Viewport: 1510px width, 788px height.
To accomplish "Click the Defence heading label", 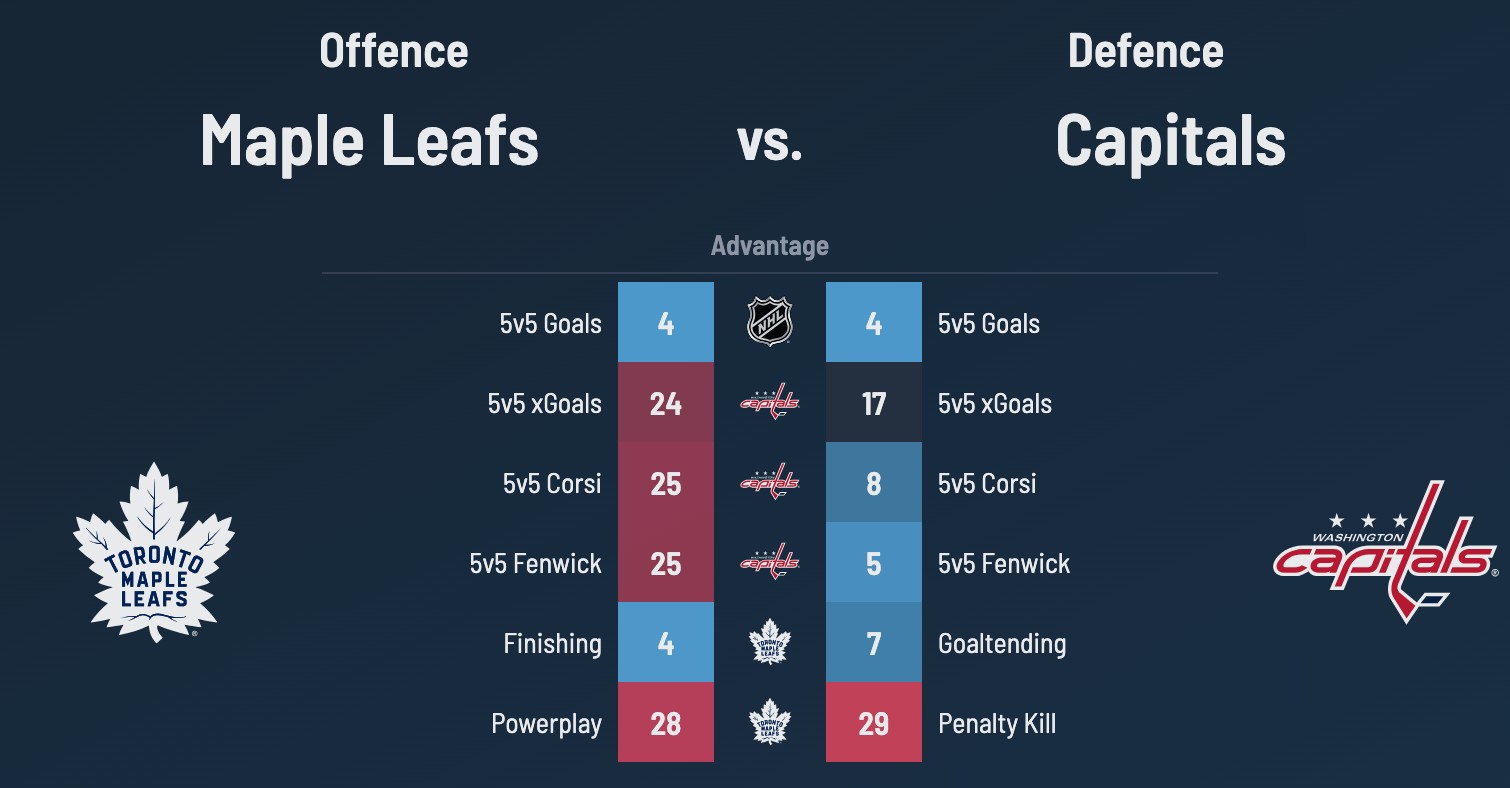I will point(1145,52).
